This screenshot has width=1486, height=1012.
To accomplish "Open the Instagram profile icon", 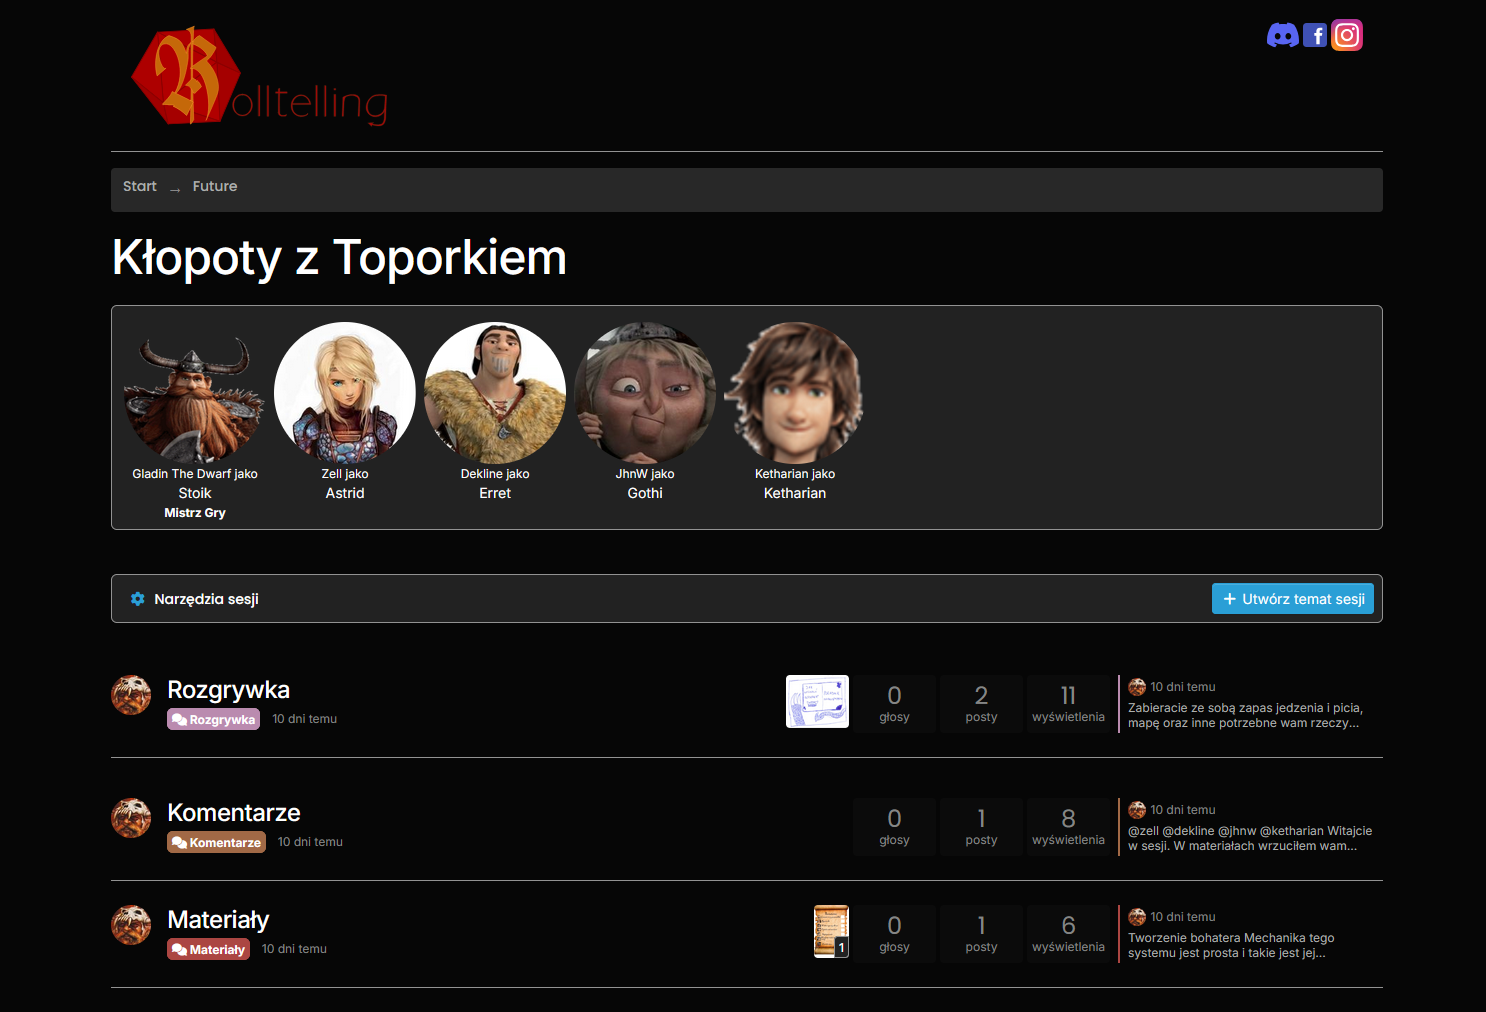I will (1347, 36).
